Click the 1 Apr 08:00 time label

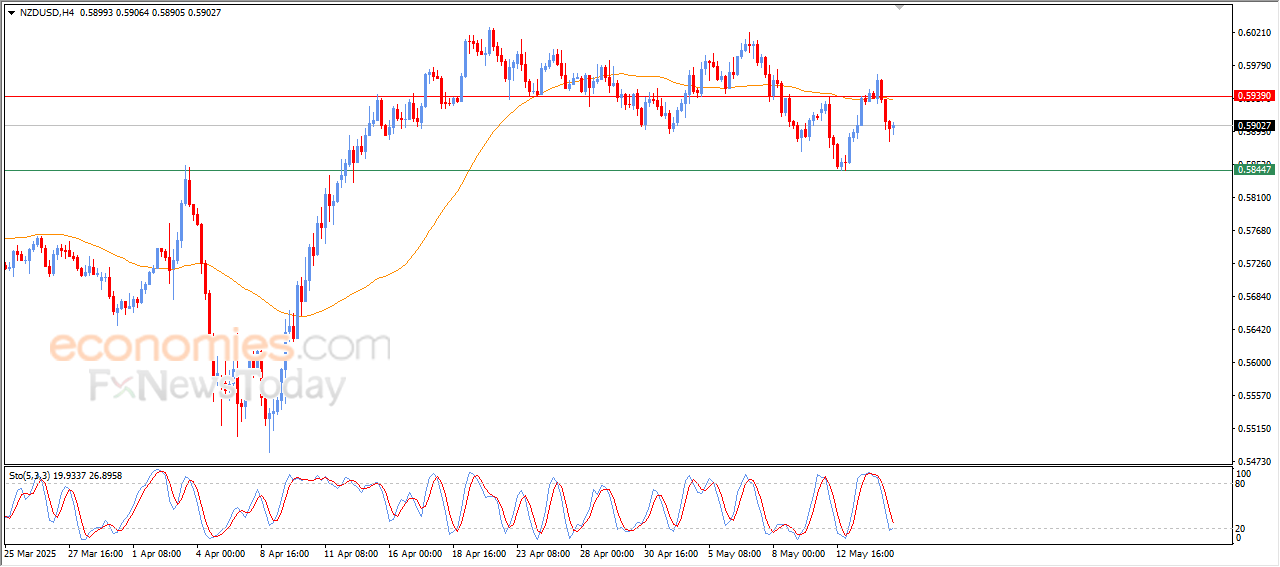pyautogui.click(x=158, y=552)
